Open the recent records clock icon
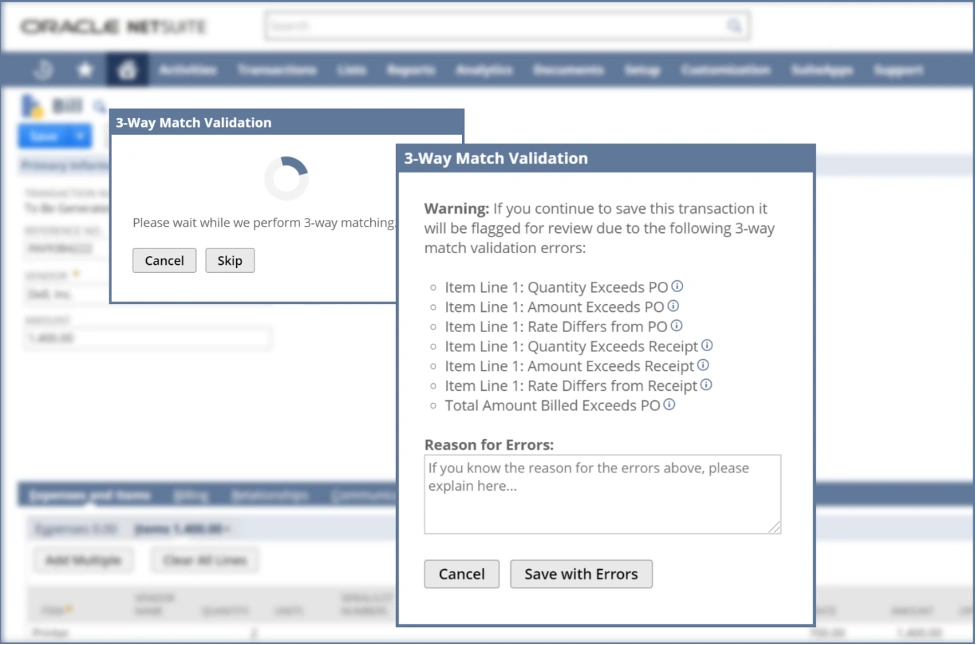 pos(43,70)
